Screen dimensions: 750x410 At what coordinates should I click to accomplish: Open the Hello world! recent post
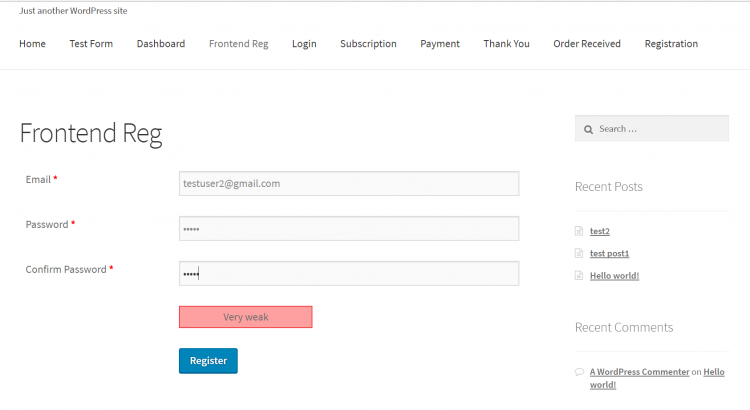pos(614,276)
